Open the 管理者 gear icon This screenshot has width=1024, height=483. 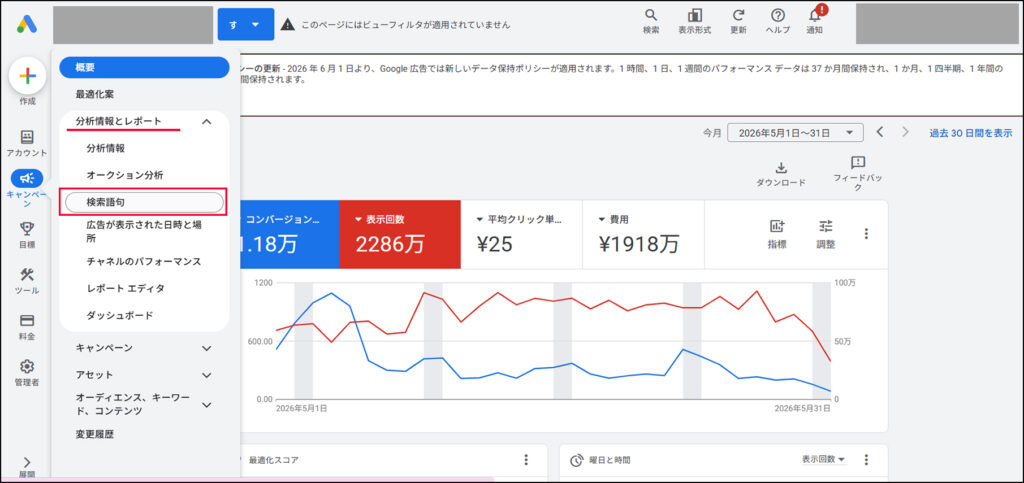[27, 366]
